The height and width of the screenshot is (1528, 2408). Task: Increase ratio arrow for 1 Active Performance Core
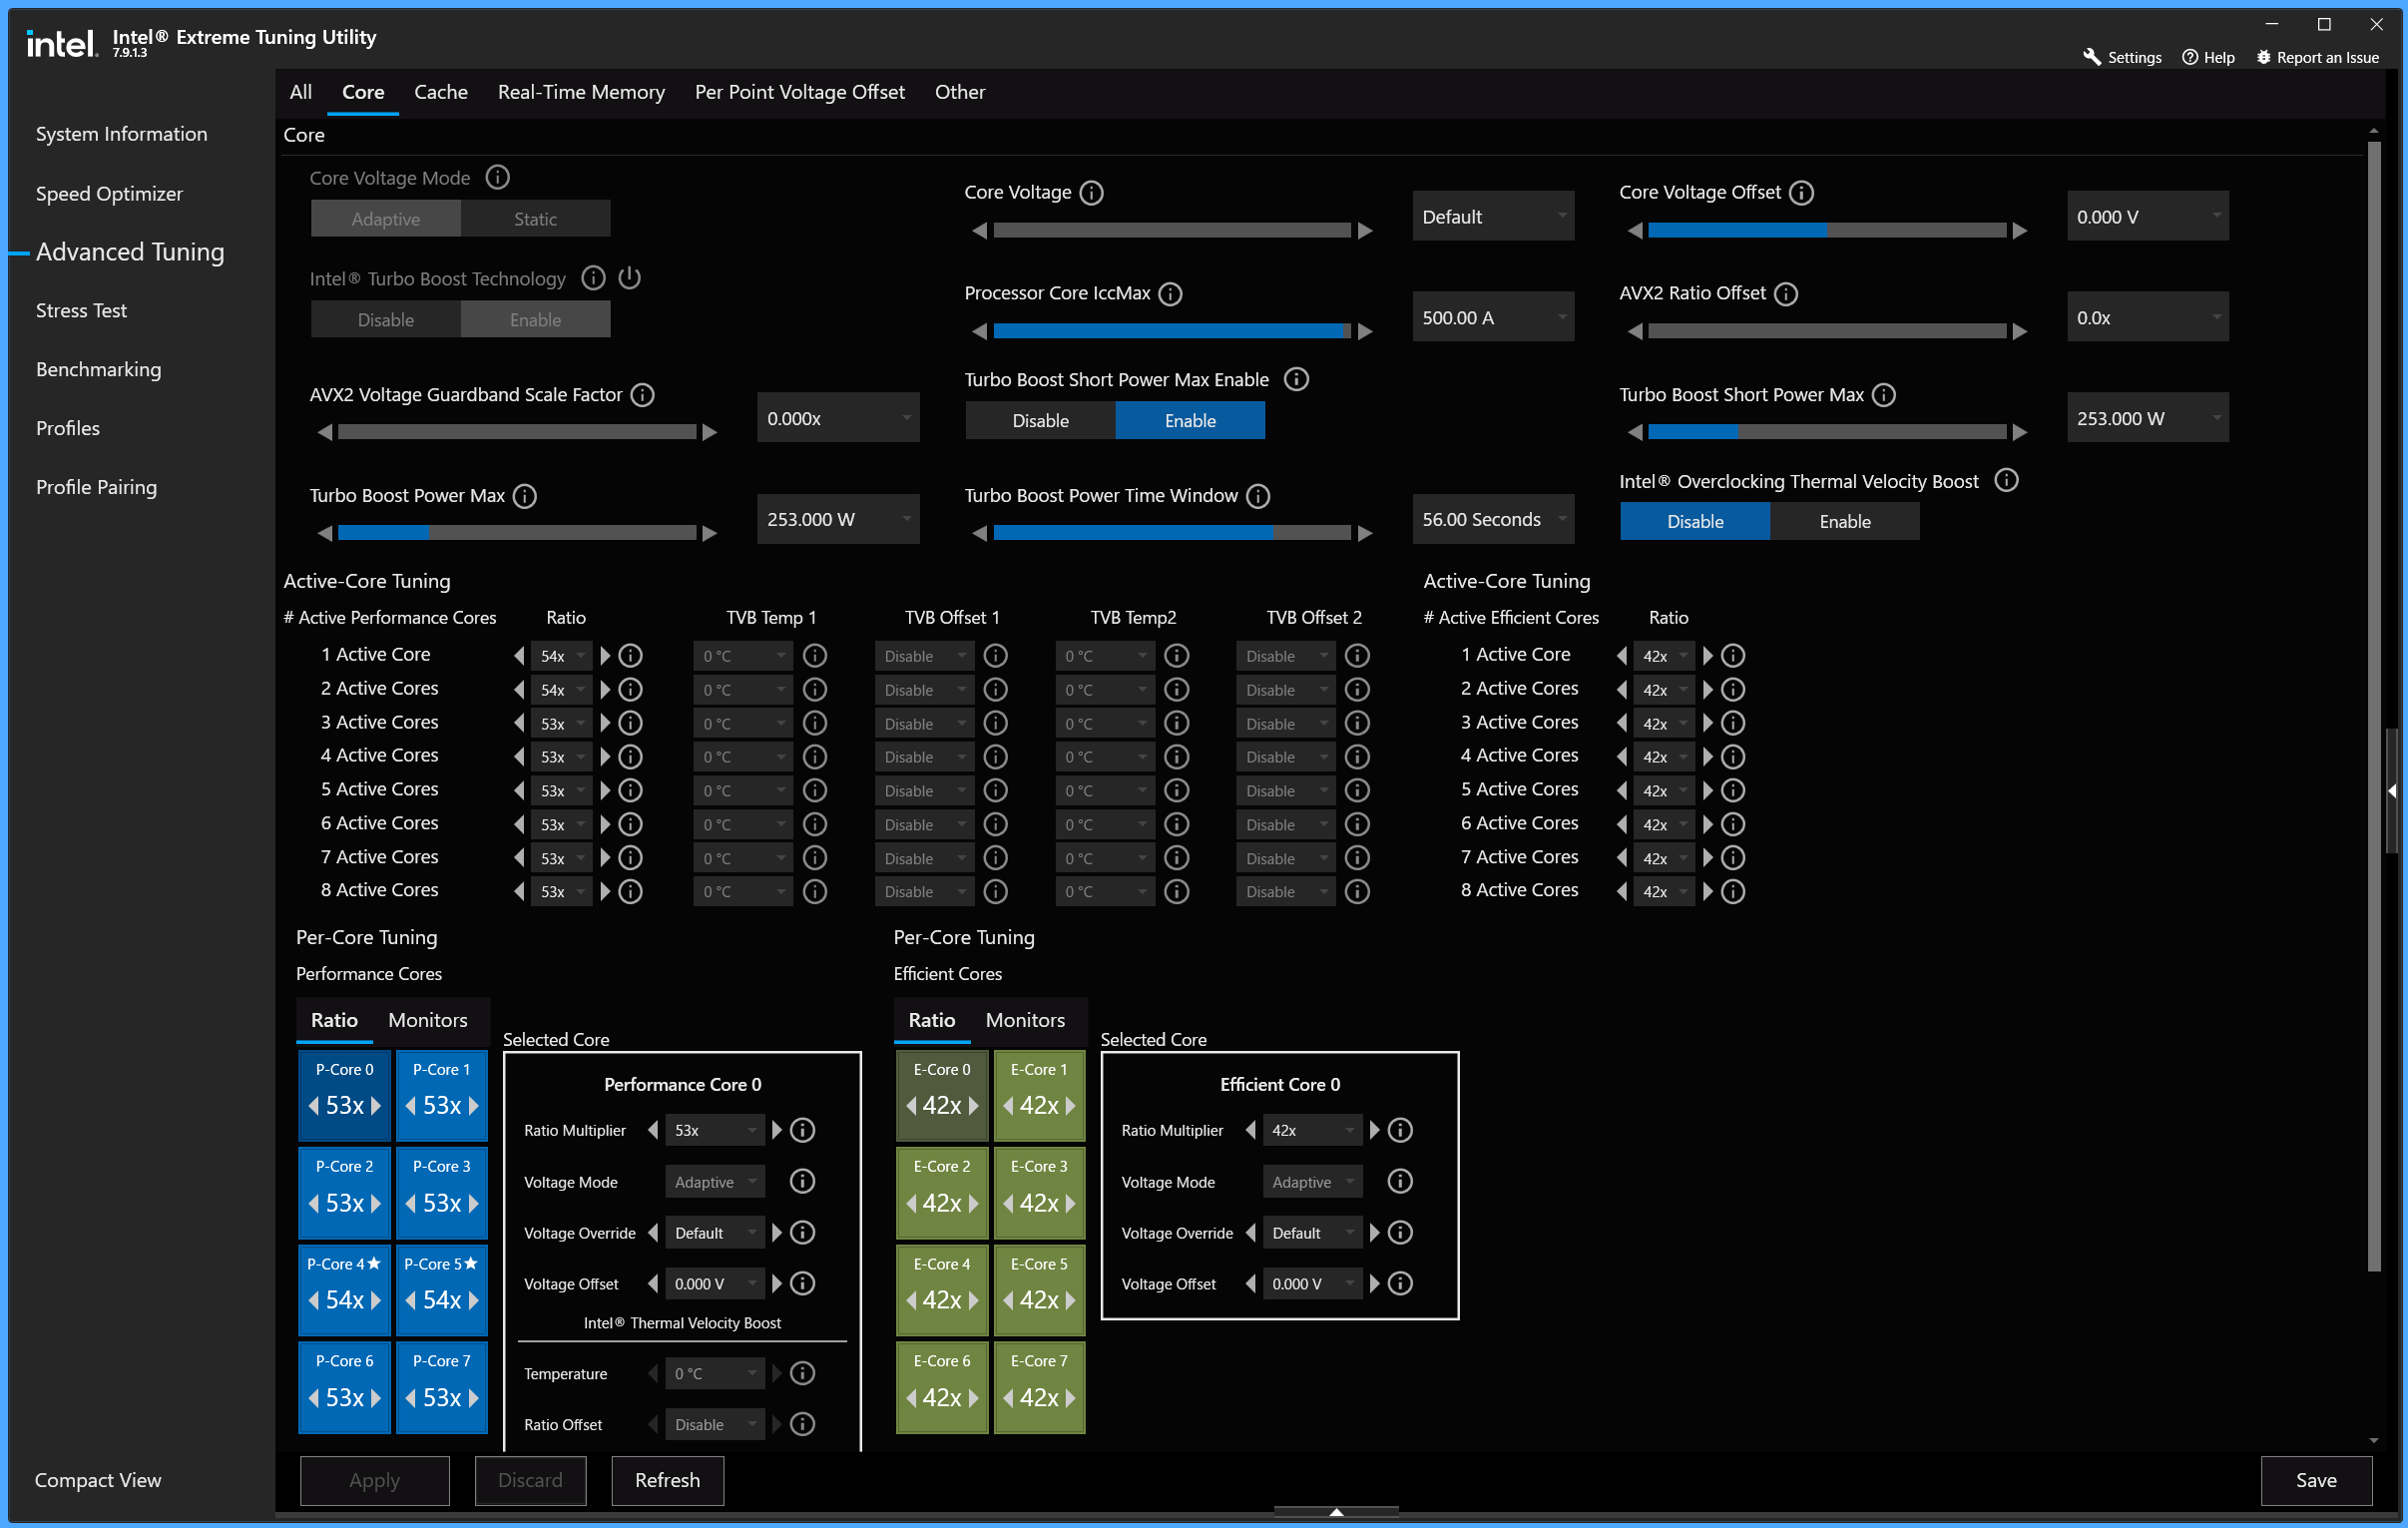tap(605, 655)
